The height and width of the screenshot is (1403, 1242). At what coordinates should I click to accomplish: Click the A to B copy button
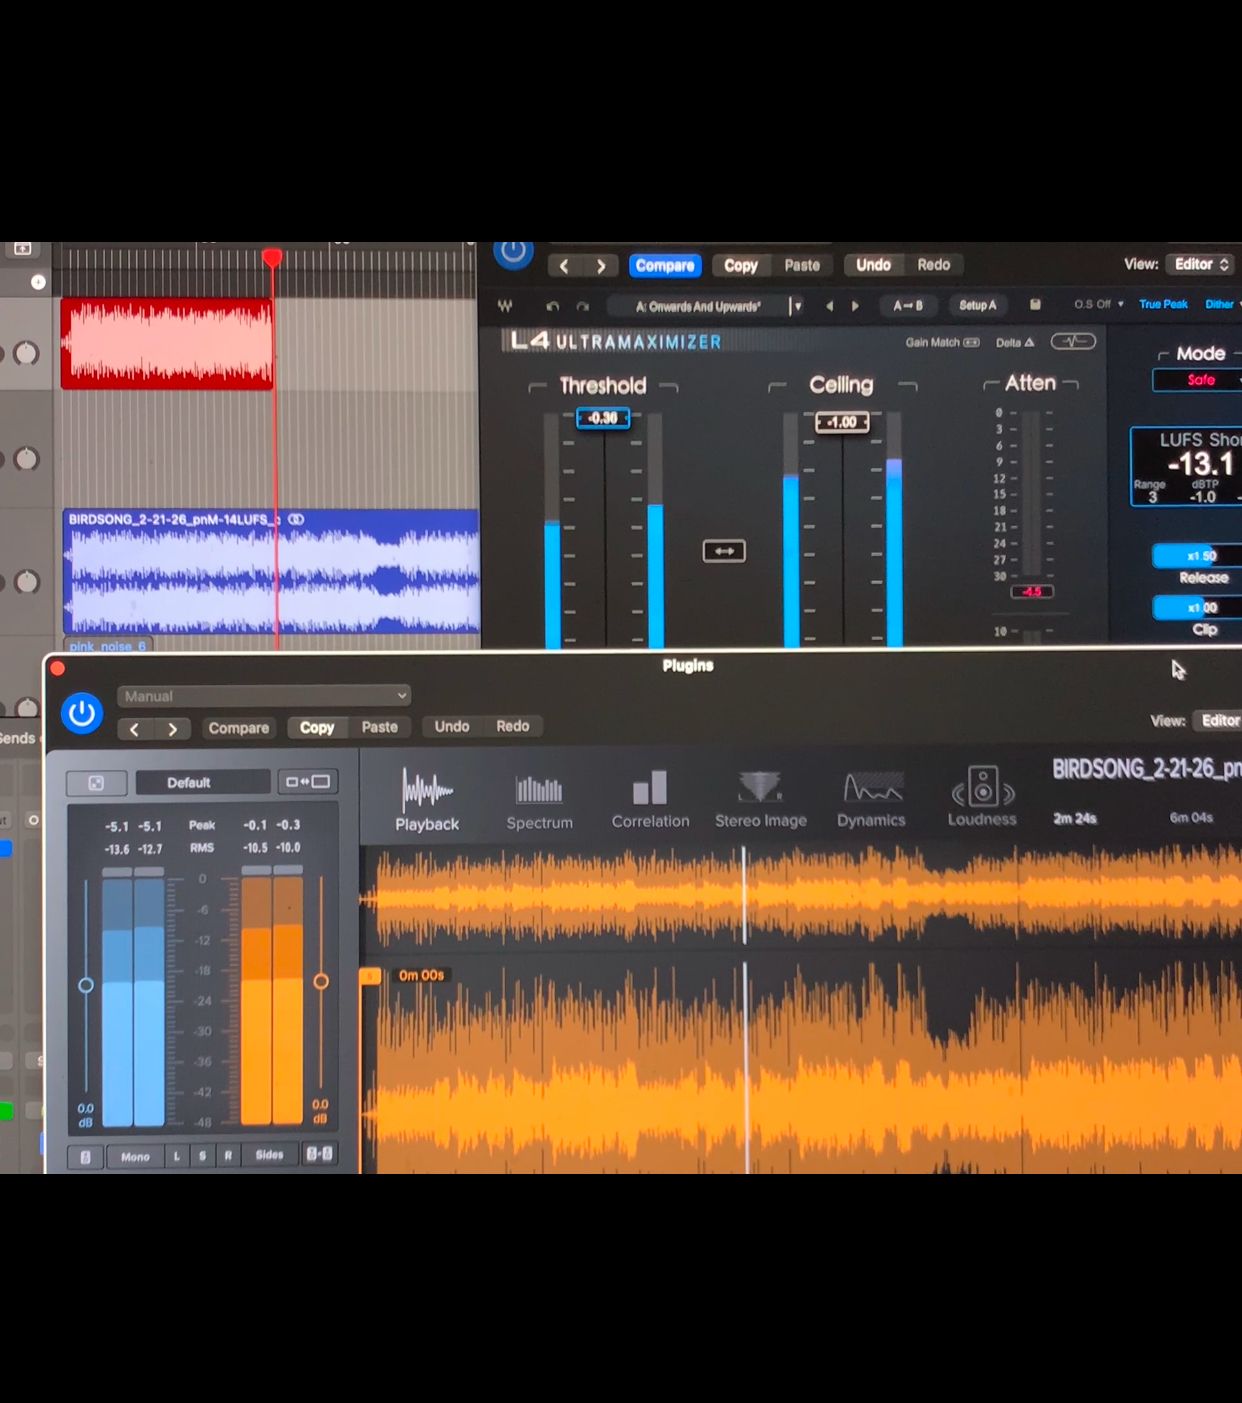click(x=907, y=305)
